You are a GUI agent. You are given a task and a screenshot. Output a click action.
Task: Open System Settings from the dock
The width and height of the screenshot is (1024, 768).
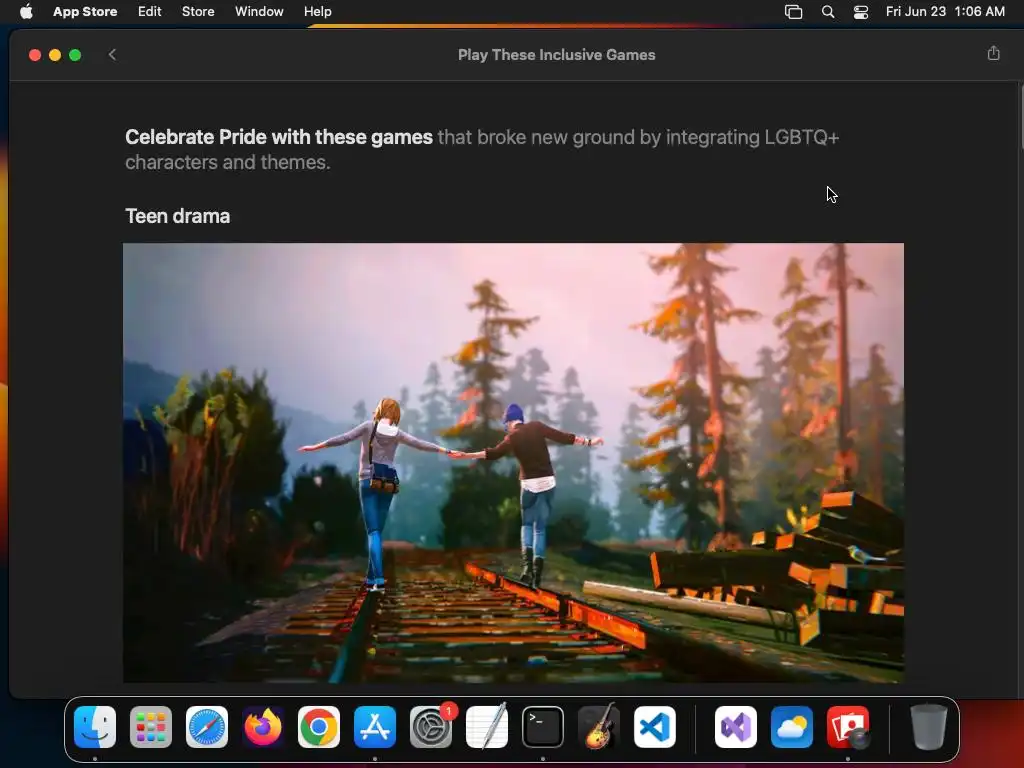[x=431, y=727]
